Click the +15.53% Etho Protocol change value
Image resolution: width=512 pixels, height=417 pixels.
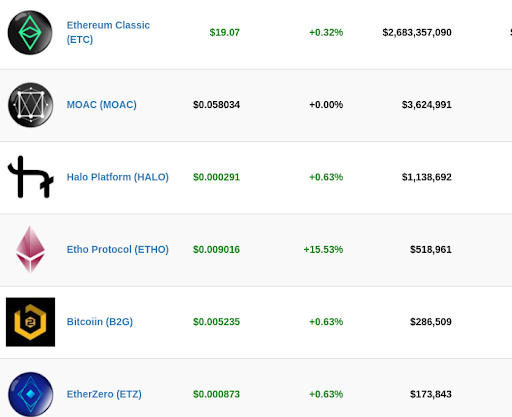(x=323, y=249)
